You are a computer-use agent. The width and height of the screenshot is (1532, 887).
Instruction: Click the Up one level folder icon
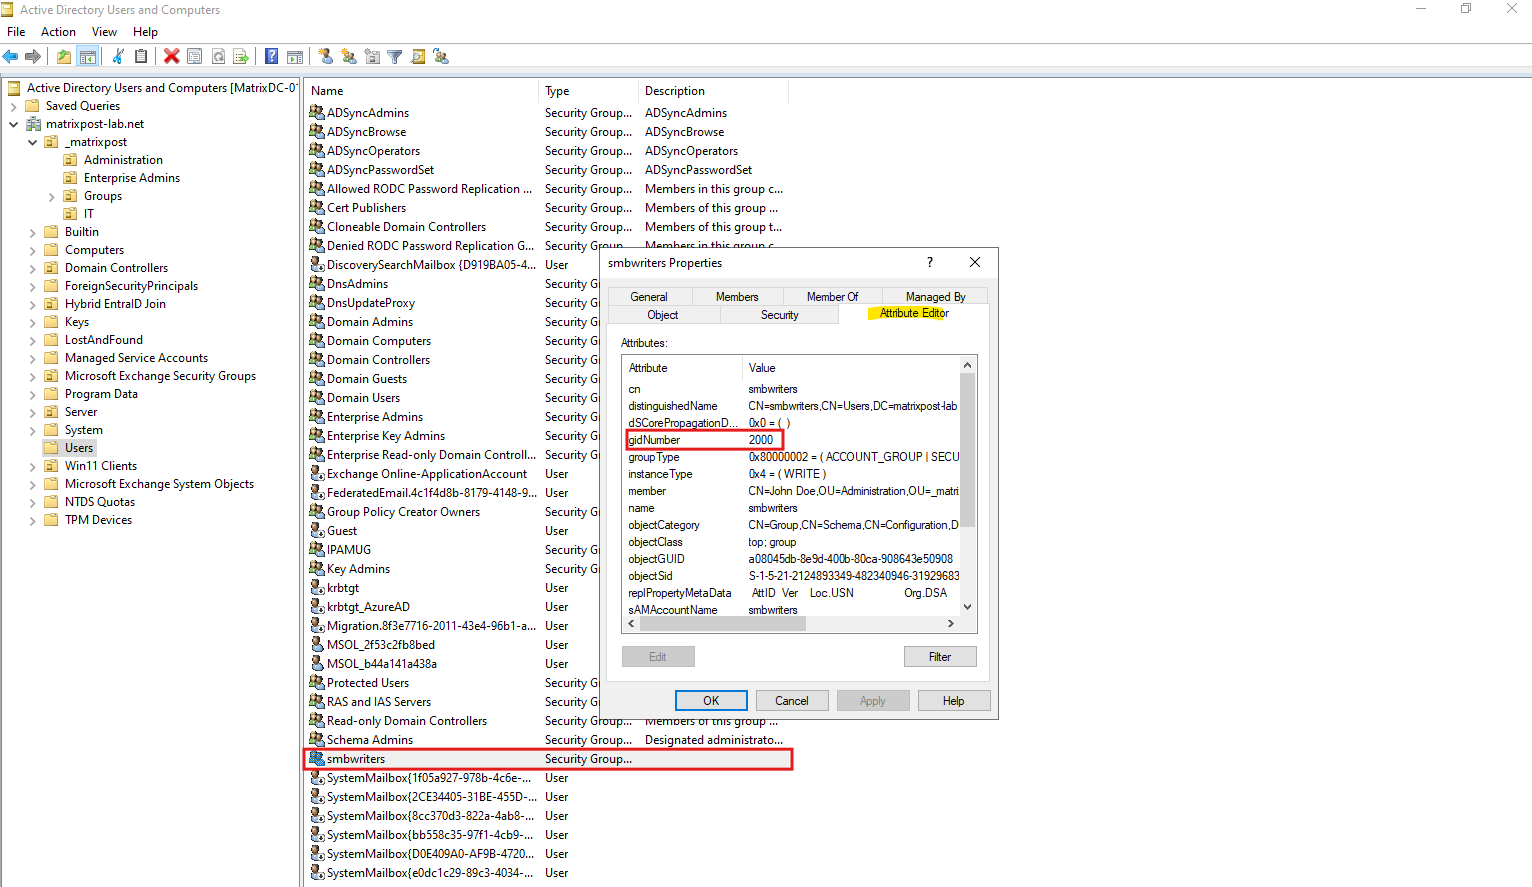tap(64, 57)
